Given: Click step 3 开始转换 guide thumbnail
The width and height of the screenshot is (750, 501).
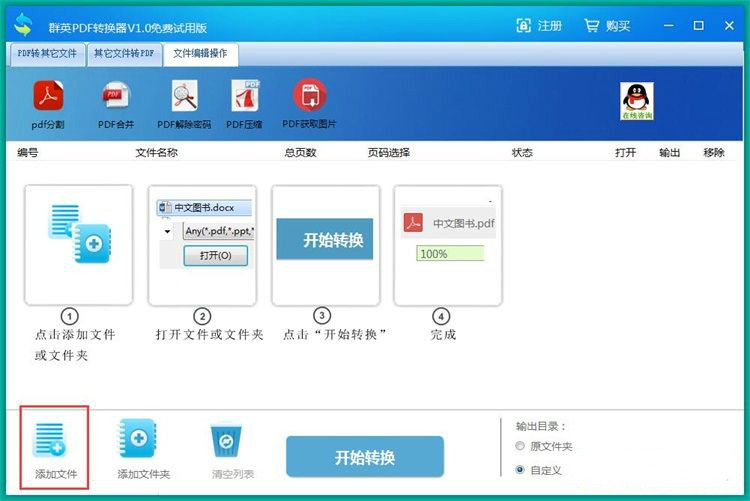Looking at the screenshot, I should click(326, 245).
